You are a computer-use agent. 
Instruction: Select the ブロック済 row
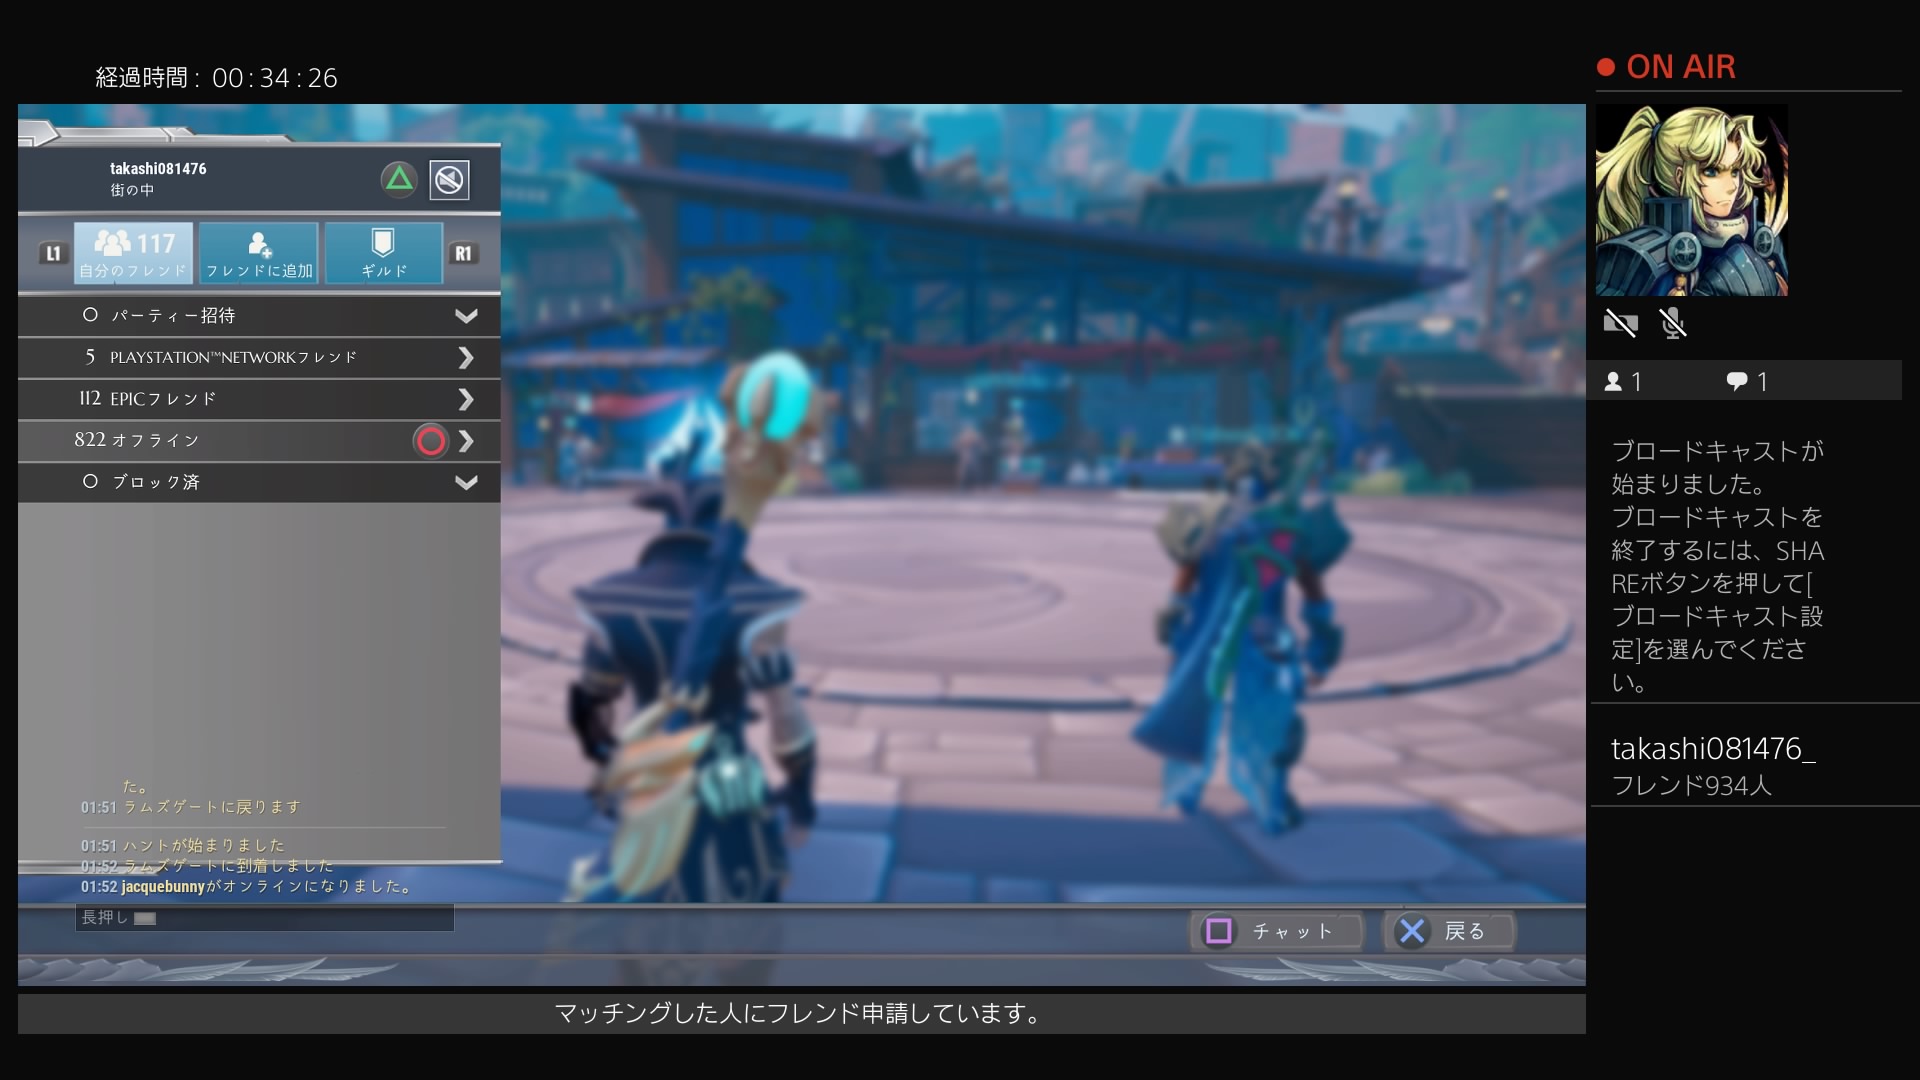259,483
